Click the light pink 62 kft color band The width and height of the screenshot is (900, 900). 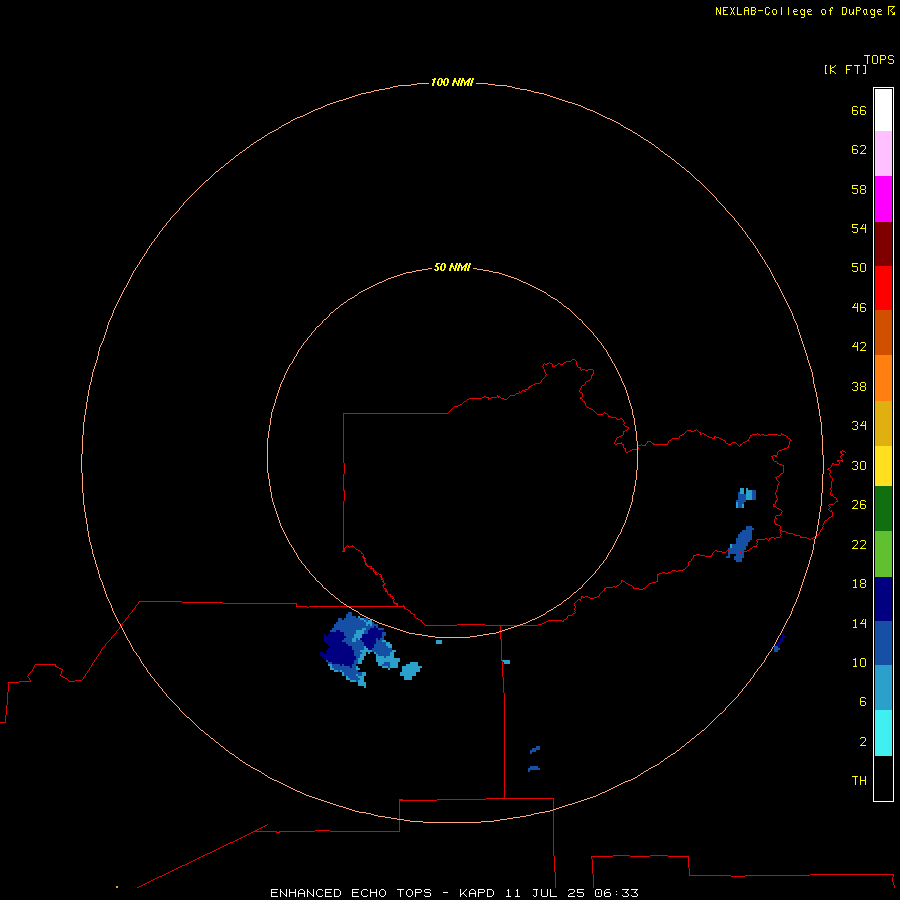click(883, 153)
